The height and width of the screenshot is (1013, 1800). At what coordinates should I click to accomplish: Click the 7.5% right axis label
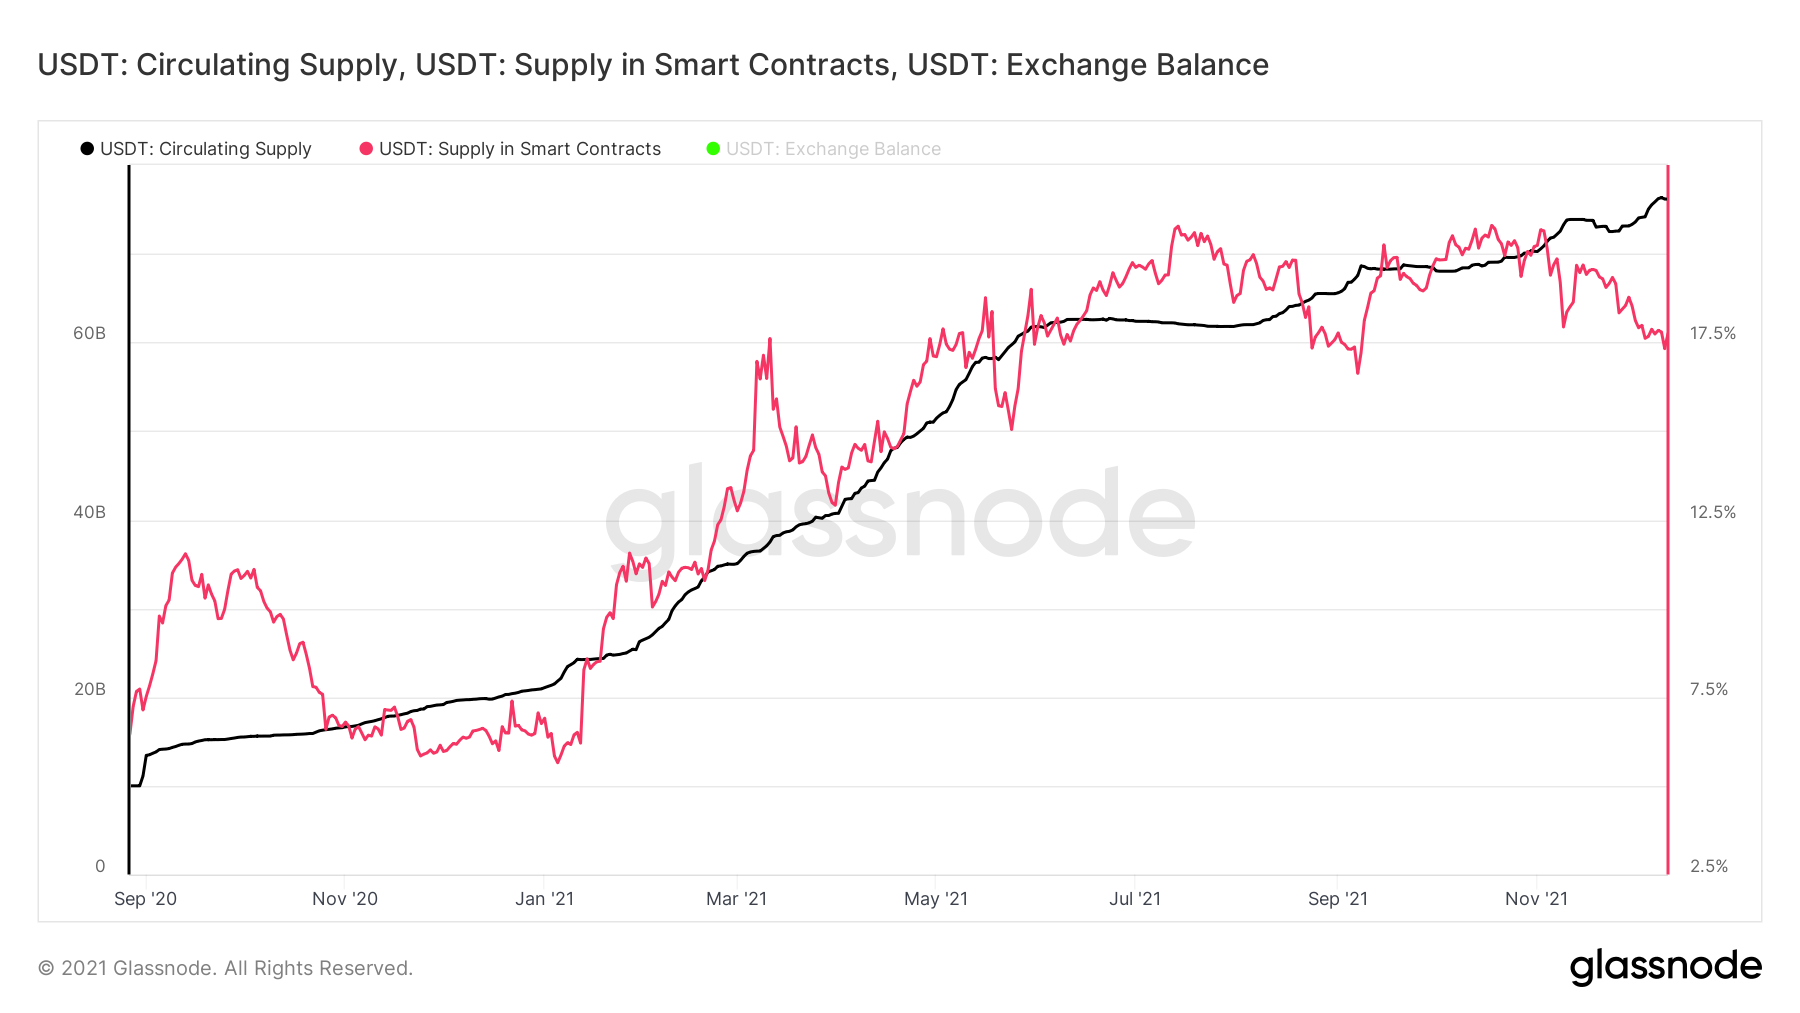pyautogui.click(x=1708, y=689)
